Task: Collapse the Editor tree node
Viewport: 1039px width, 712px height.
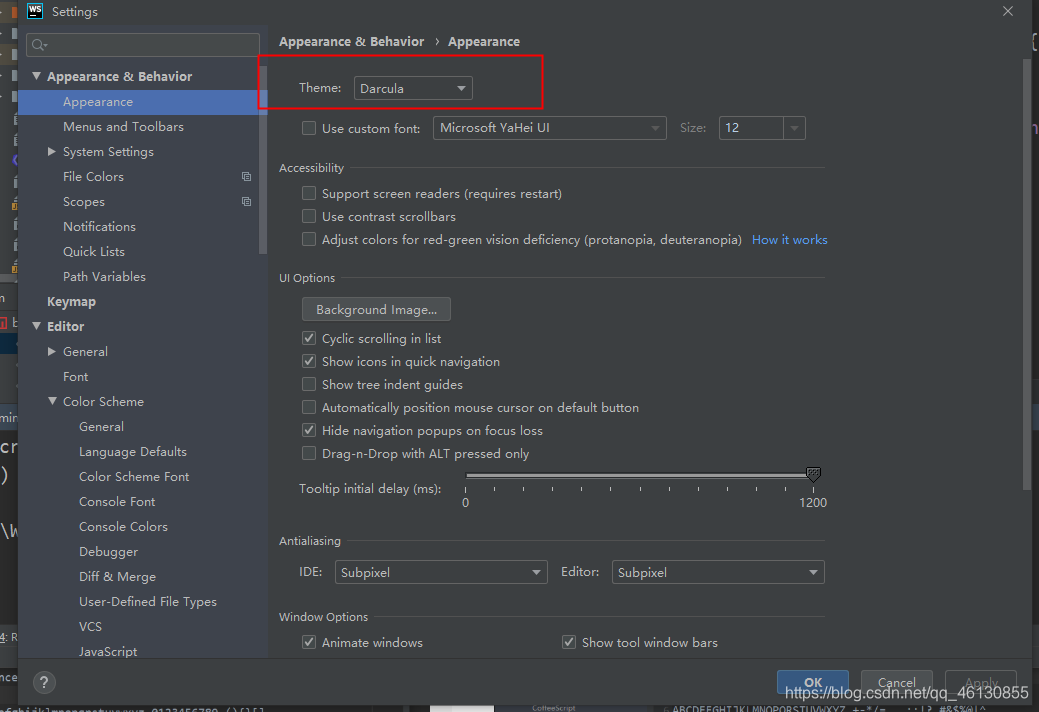Action: pyautogui.click(x=36, y=326)
